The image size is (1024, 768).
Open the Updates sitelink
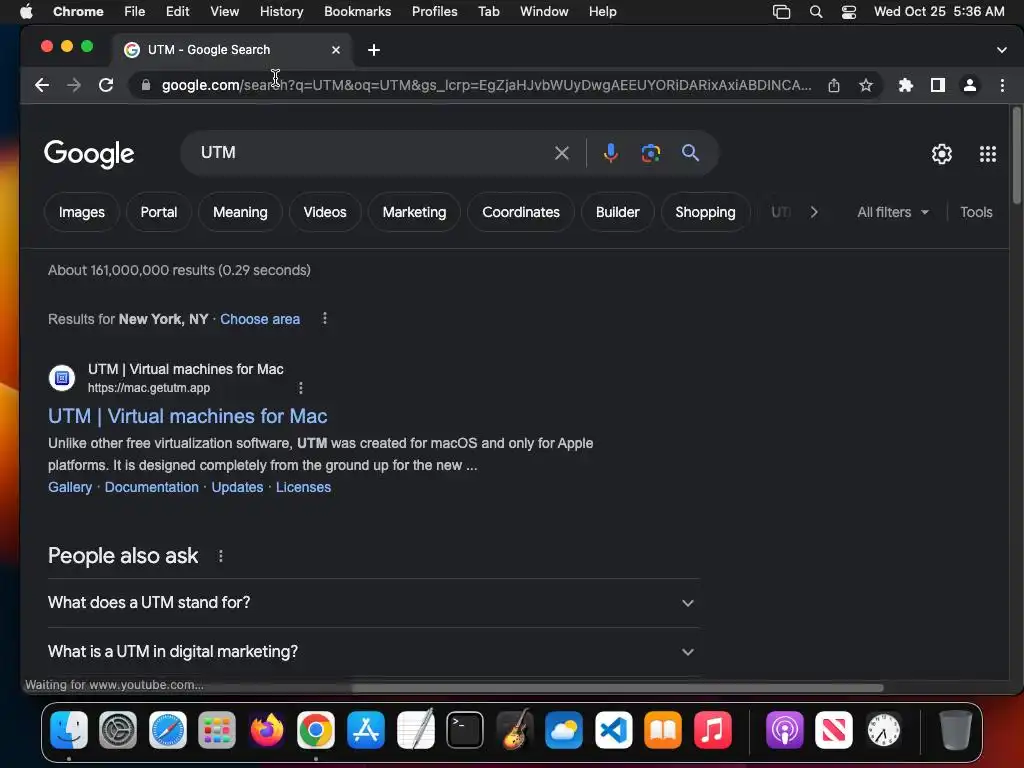[x=237, y=487]
